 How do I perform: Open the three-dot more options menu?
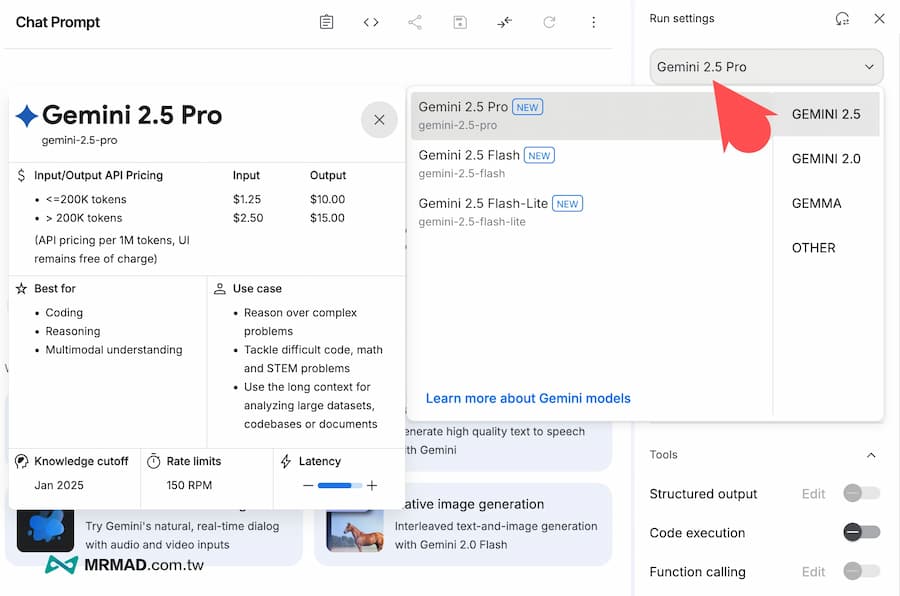point(593,22)
